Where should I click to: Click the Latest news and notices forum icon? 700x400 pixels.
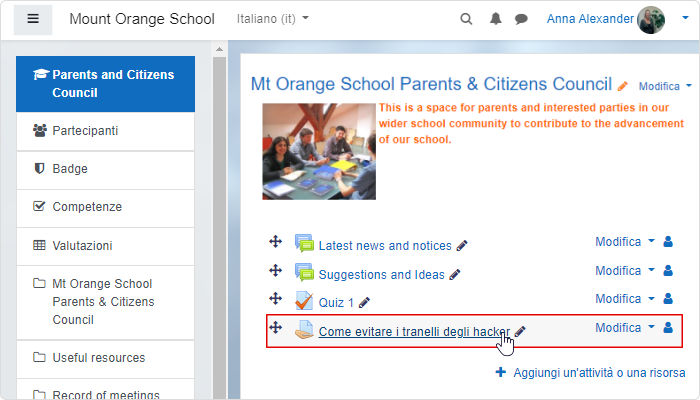point(304,243)
